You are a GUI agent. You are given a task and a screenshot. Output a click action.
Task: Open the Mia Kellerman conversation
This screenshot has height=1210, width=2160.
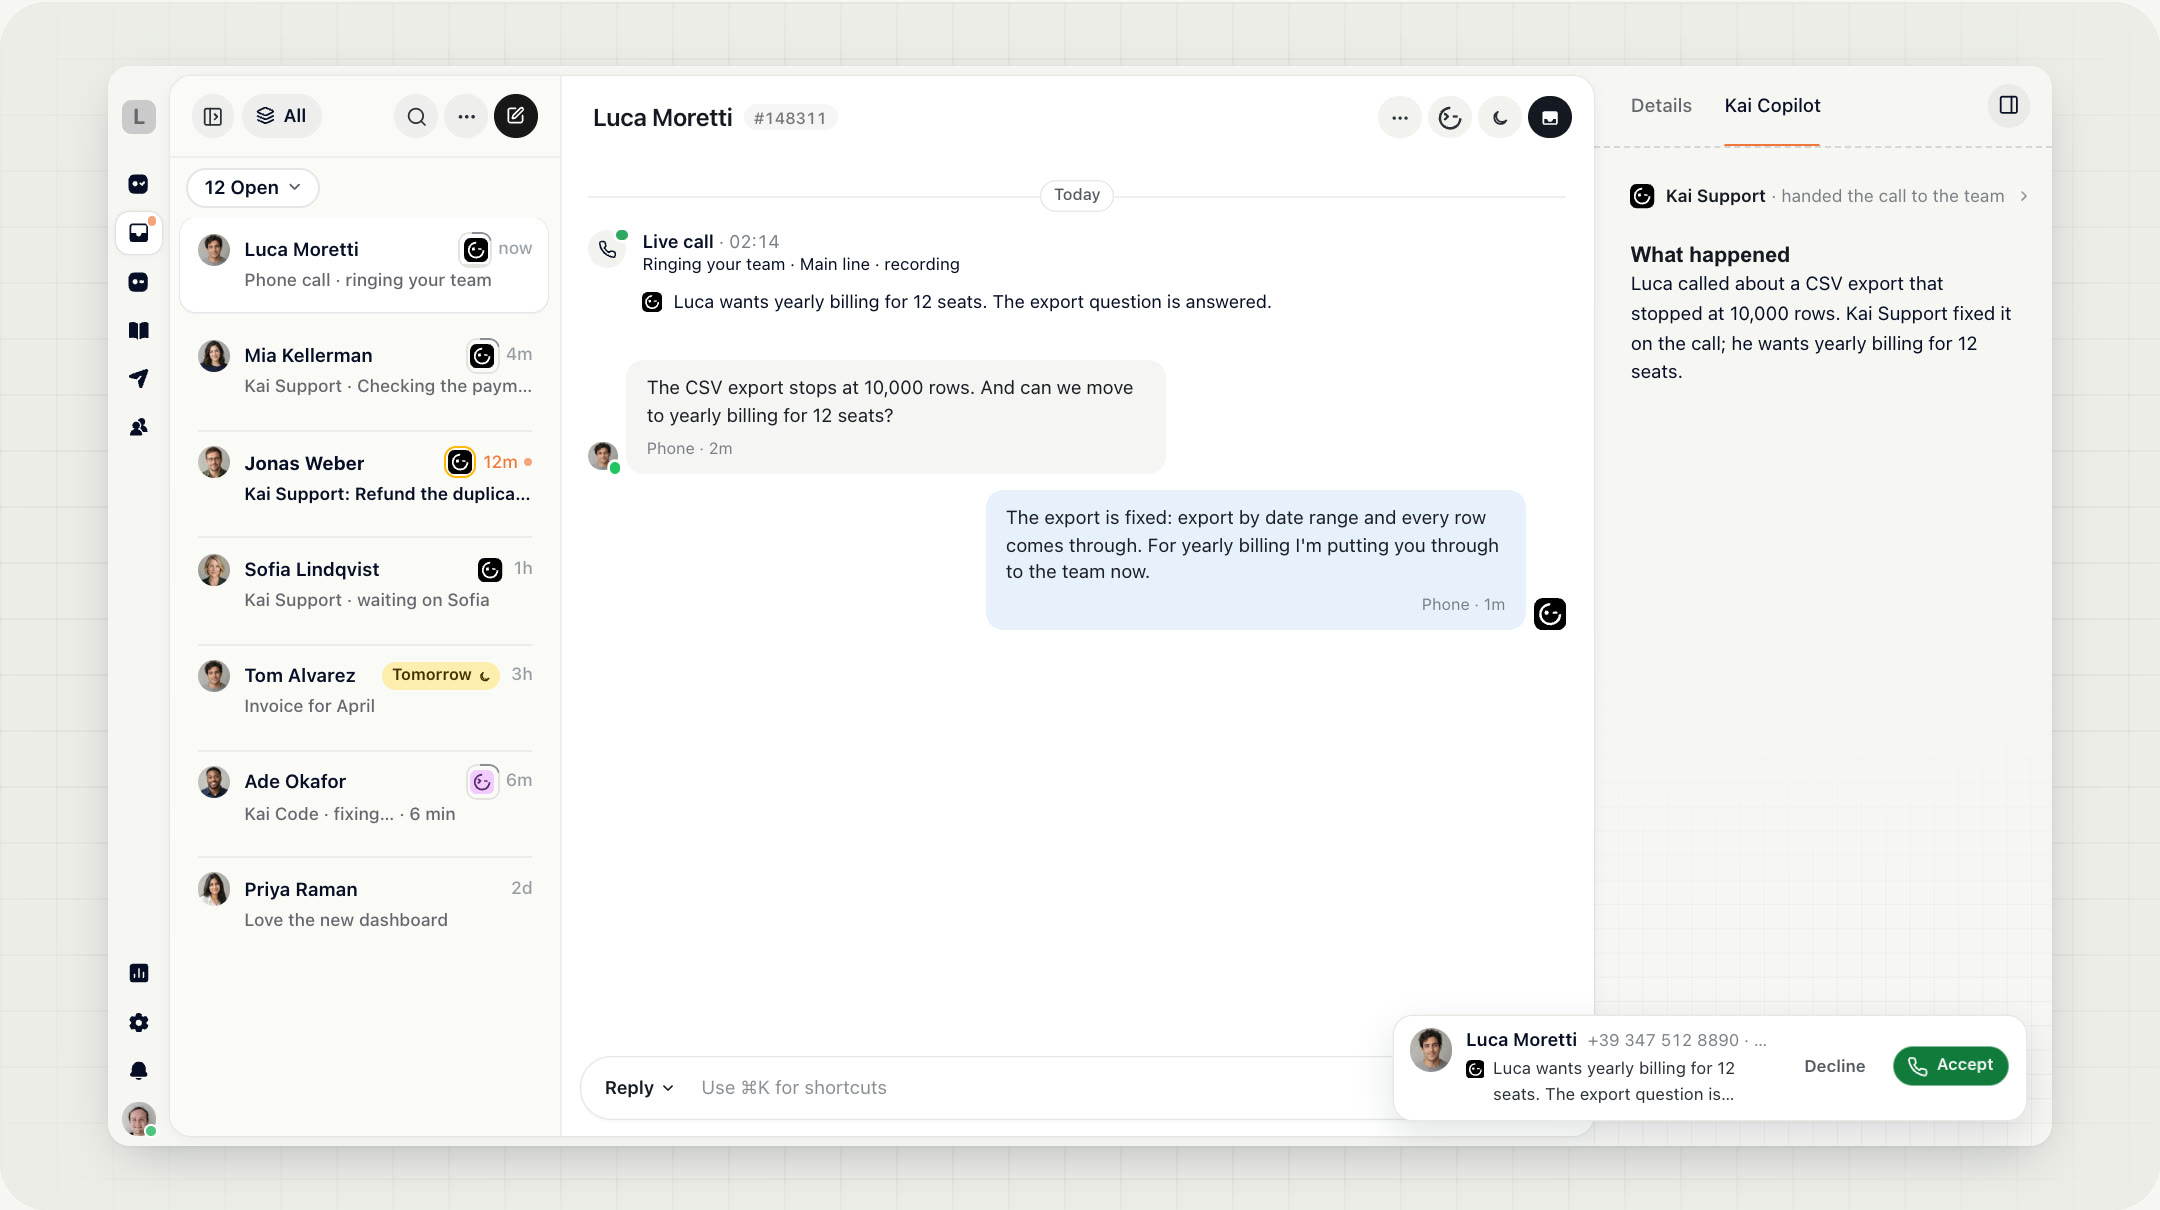click(x=364, y=371)
